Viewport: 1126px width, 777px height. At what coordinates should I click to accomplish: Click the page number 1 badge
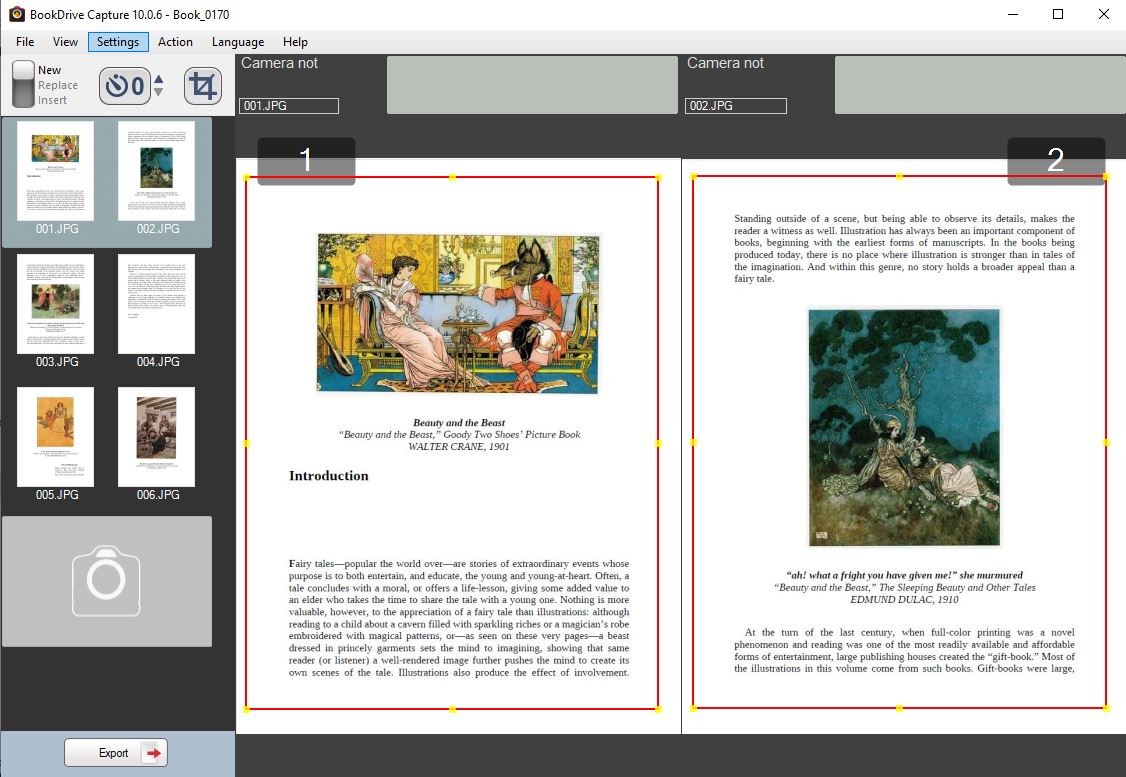click(x=306, y=160)
